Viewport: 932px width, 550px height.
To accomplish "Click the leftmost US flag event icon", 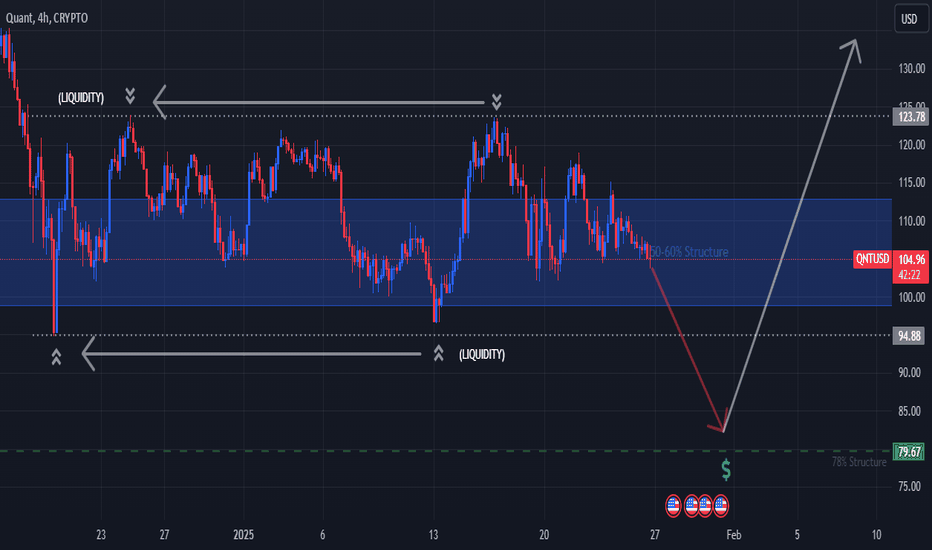I will point(673,504).
